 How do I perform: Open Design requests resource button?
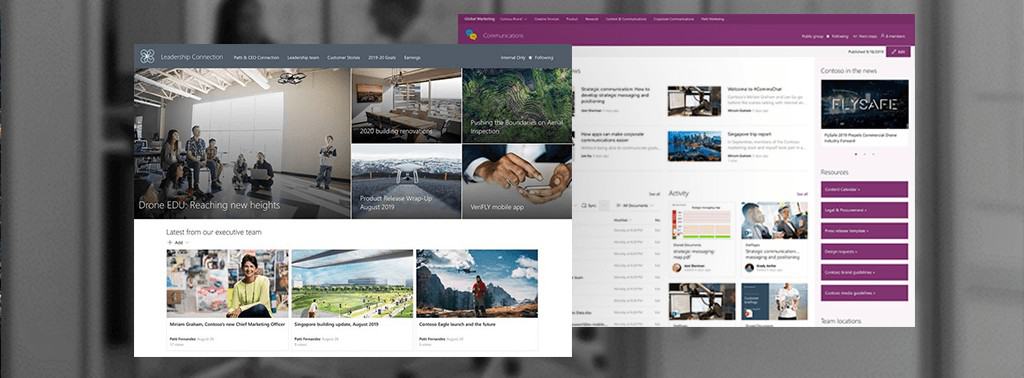[864, 251]
